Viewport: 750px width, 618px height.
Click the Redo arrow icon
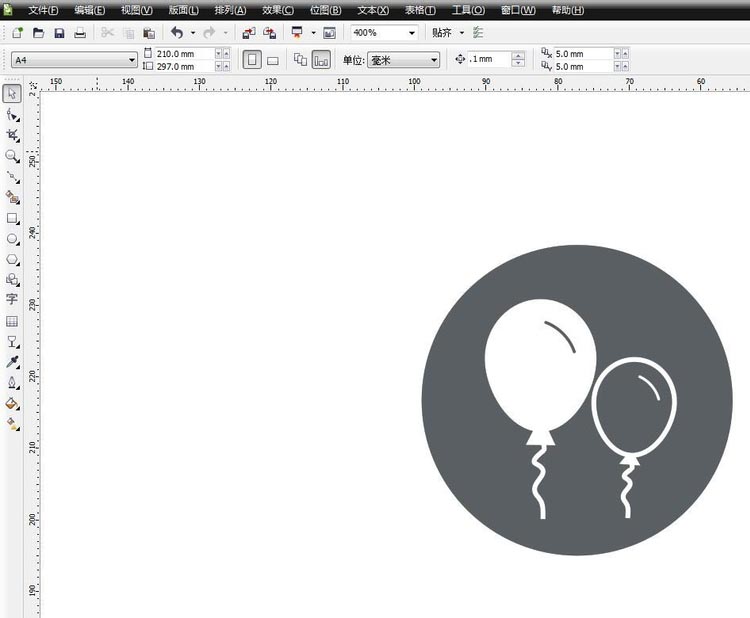209,33
